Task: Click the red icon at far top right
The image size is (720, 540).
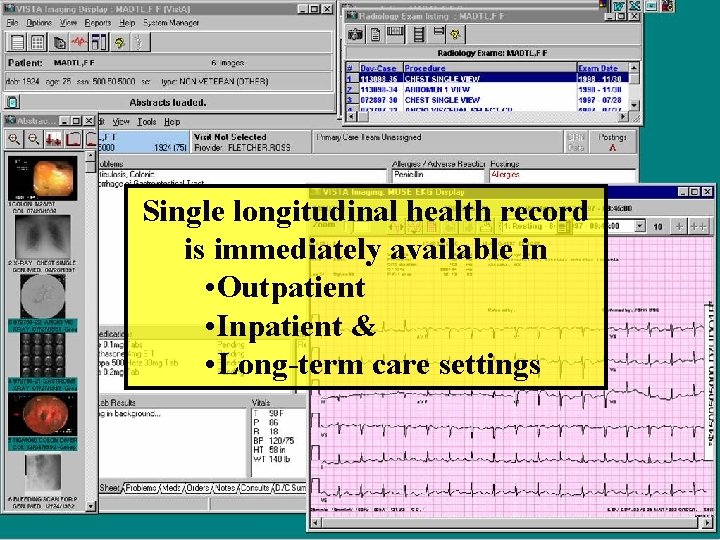Action: (x=668, y=6)
